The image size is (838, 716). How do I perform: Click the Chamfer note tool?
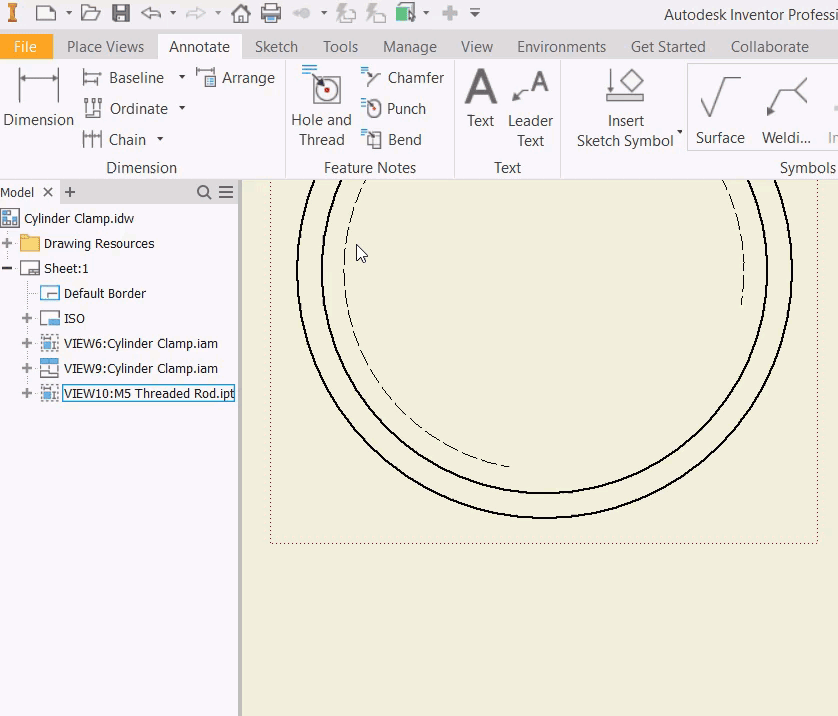403,78
